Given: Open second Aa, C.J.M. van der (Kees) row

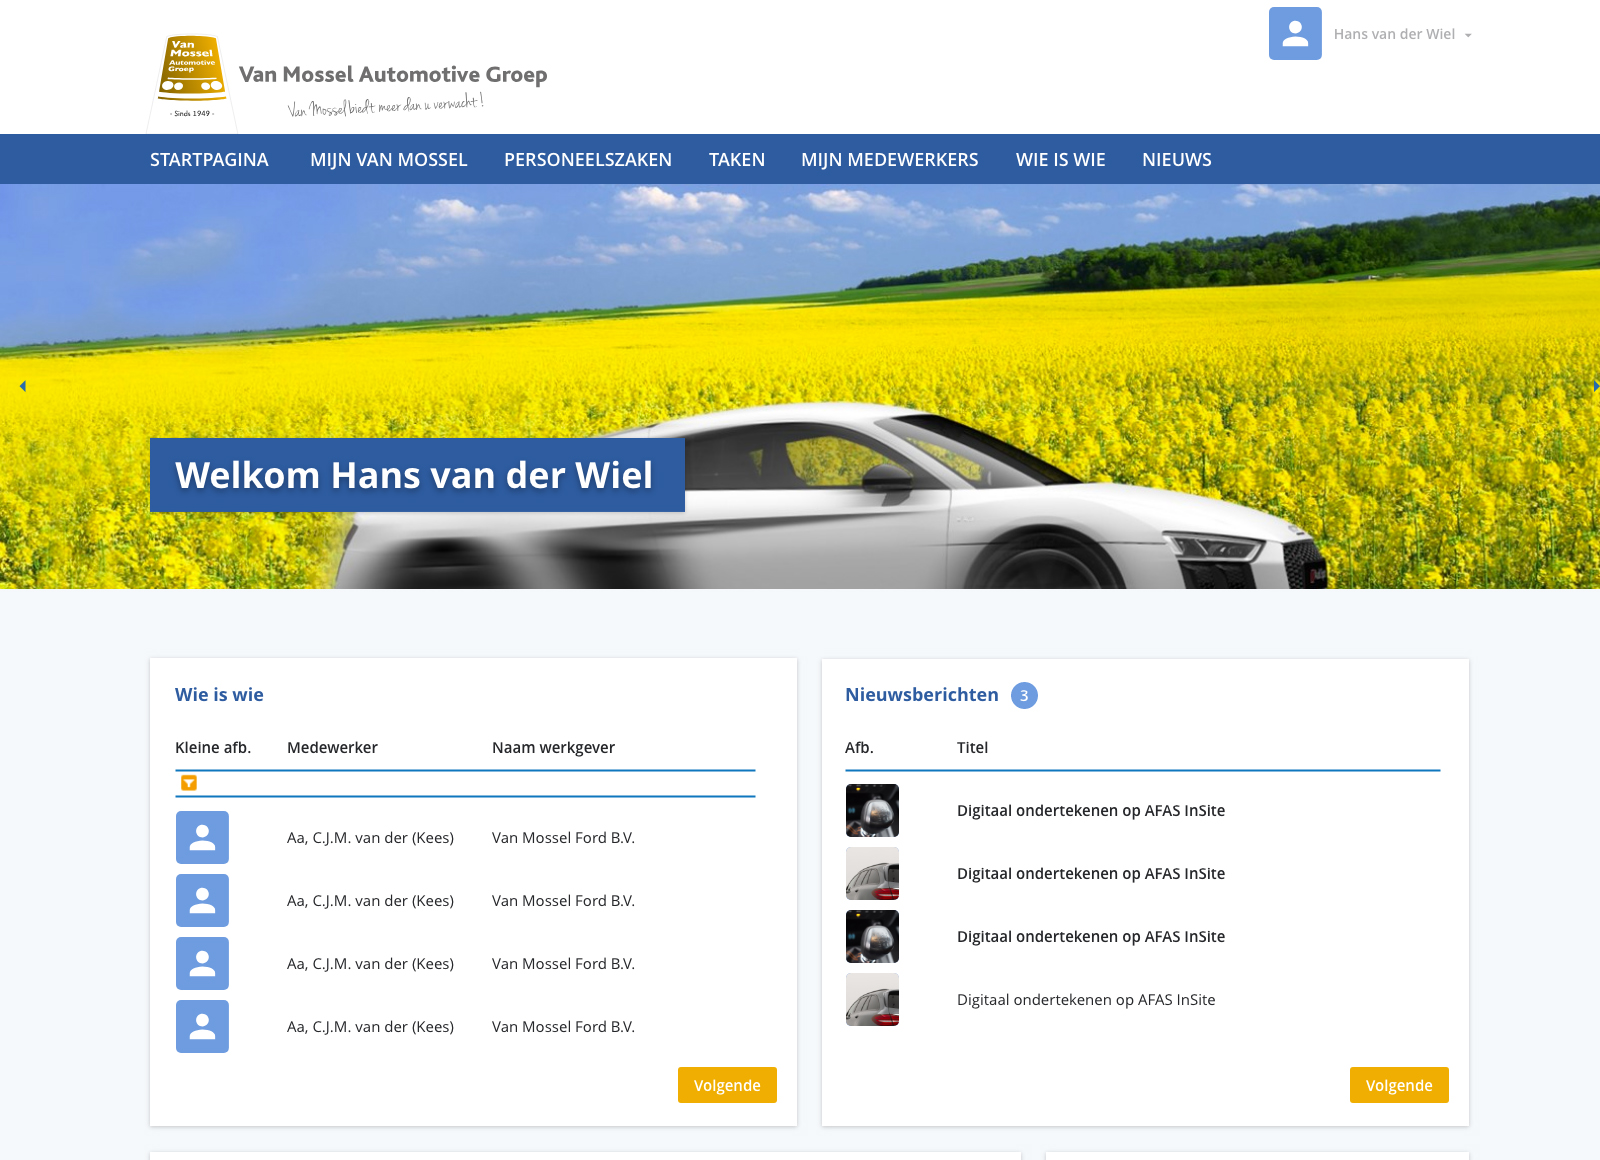Looking at the screenshot, I should [x=370, y=901].
